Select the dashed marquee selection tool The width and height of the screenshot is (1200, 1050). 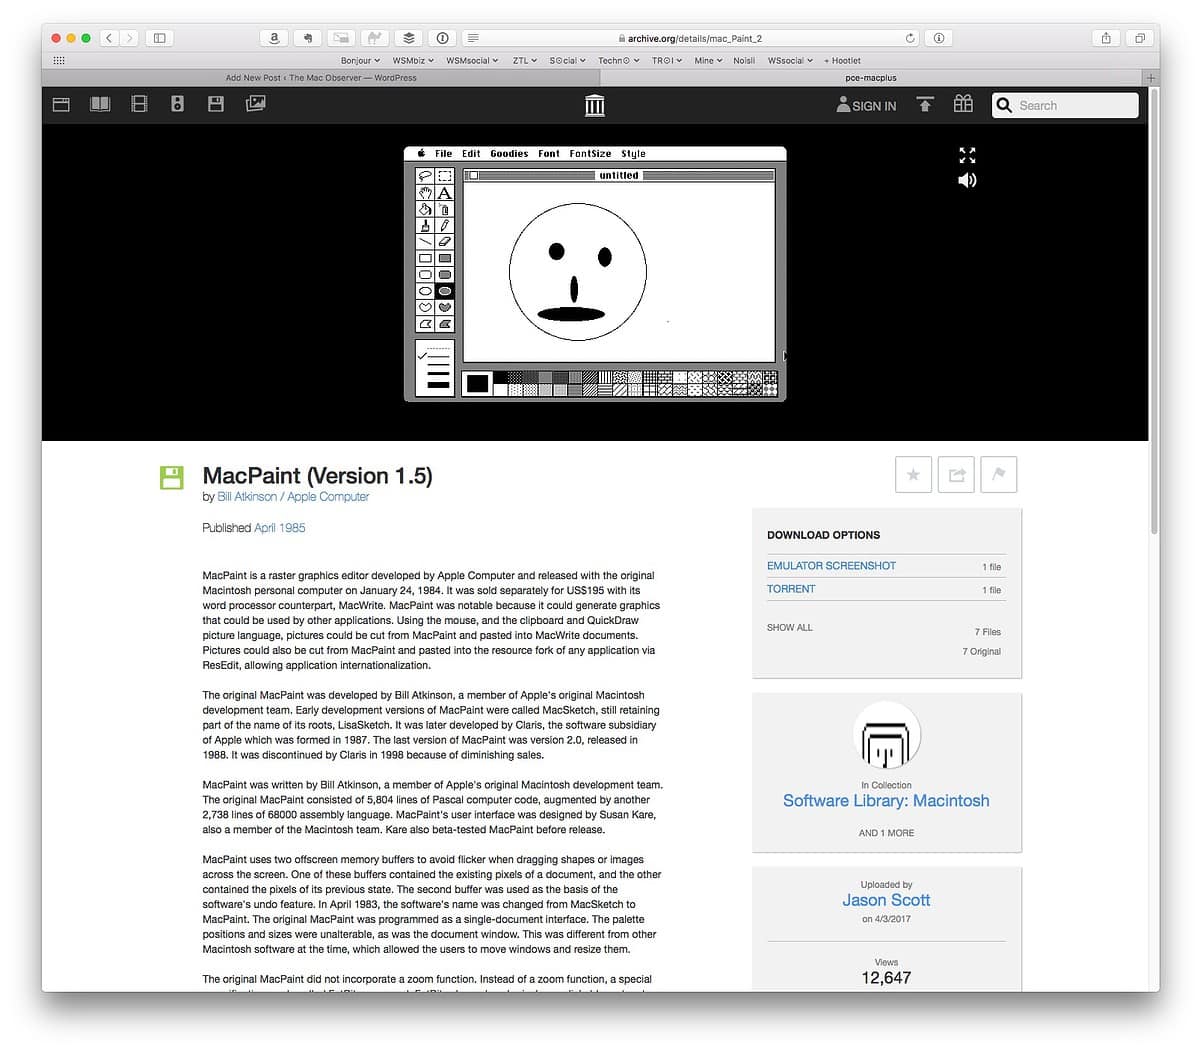[x=445, y=175]
